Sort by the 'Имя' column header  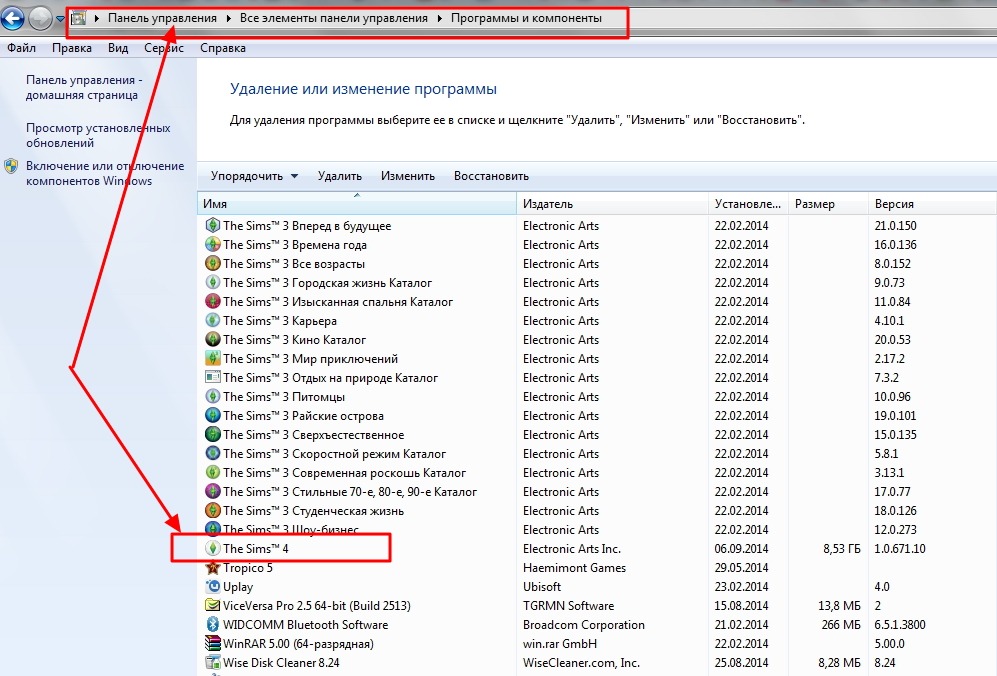pos(357,204)
